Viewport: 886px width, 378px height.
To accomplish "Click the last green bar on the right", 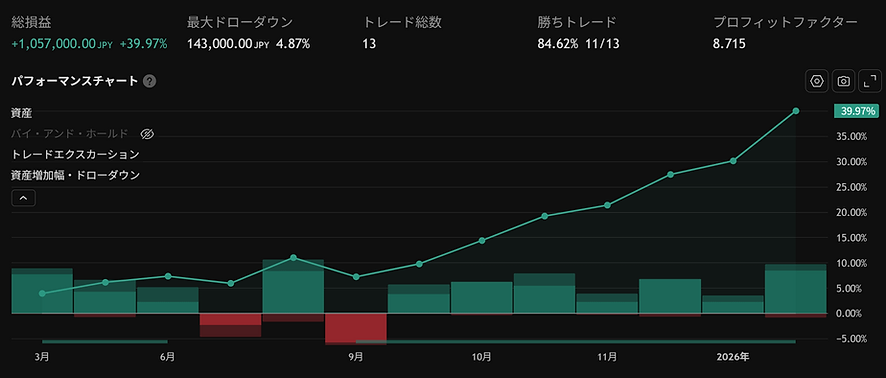I will 795,289.
